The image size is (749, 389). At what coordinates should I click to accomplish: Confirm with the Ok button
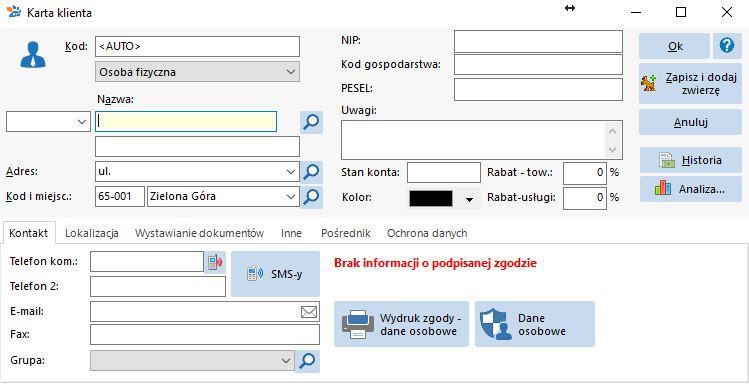(x=674, y=46)
